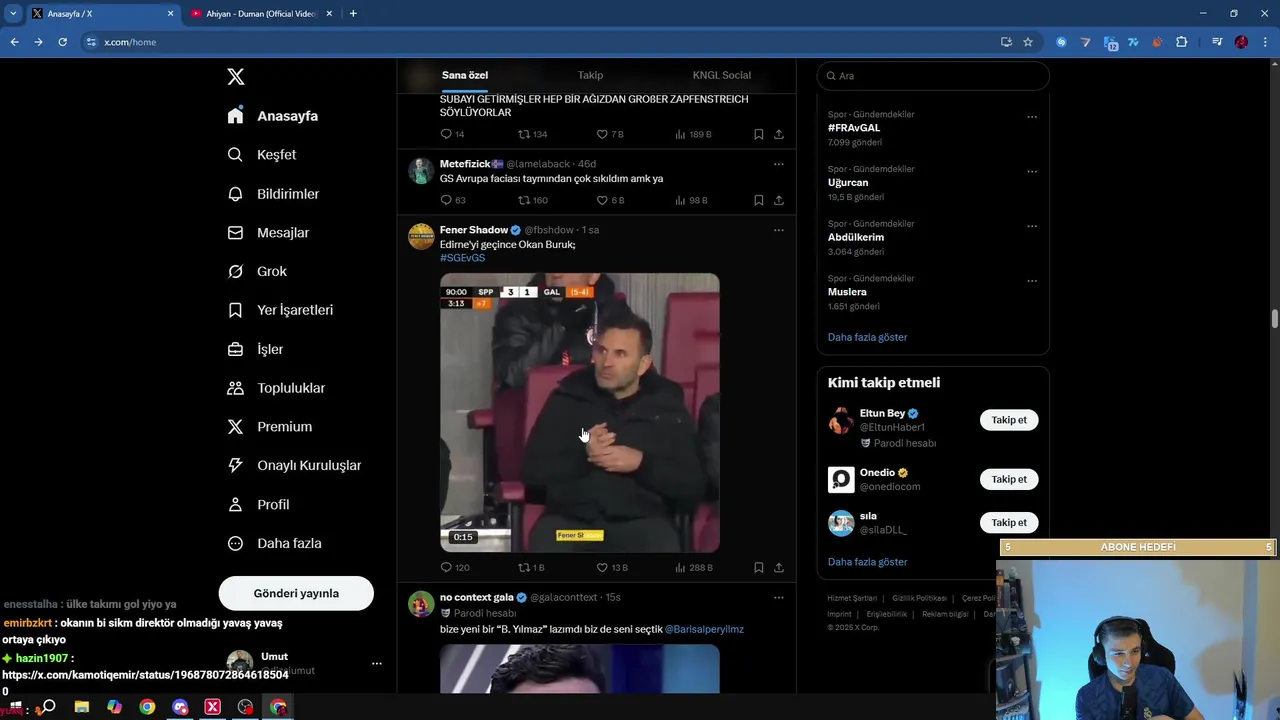Open more options for Uğurcan trend
The height and width of the screenshot is (720, 1280).
(x=1032, y=171)
